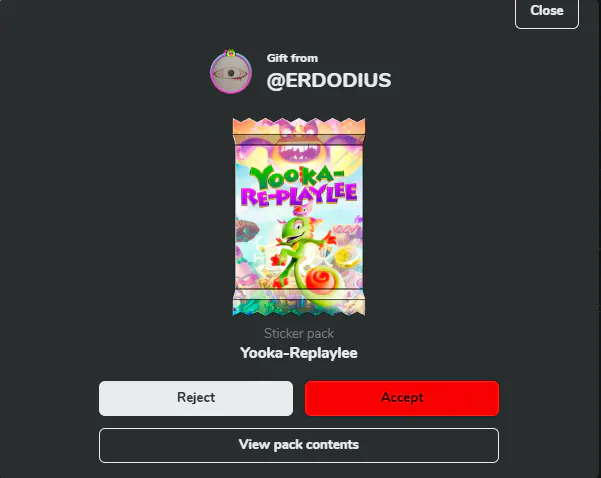Open View pack contents
601x478 pixels.
point(299,445)
